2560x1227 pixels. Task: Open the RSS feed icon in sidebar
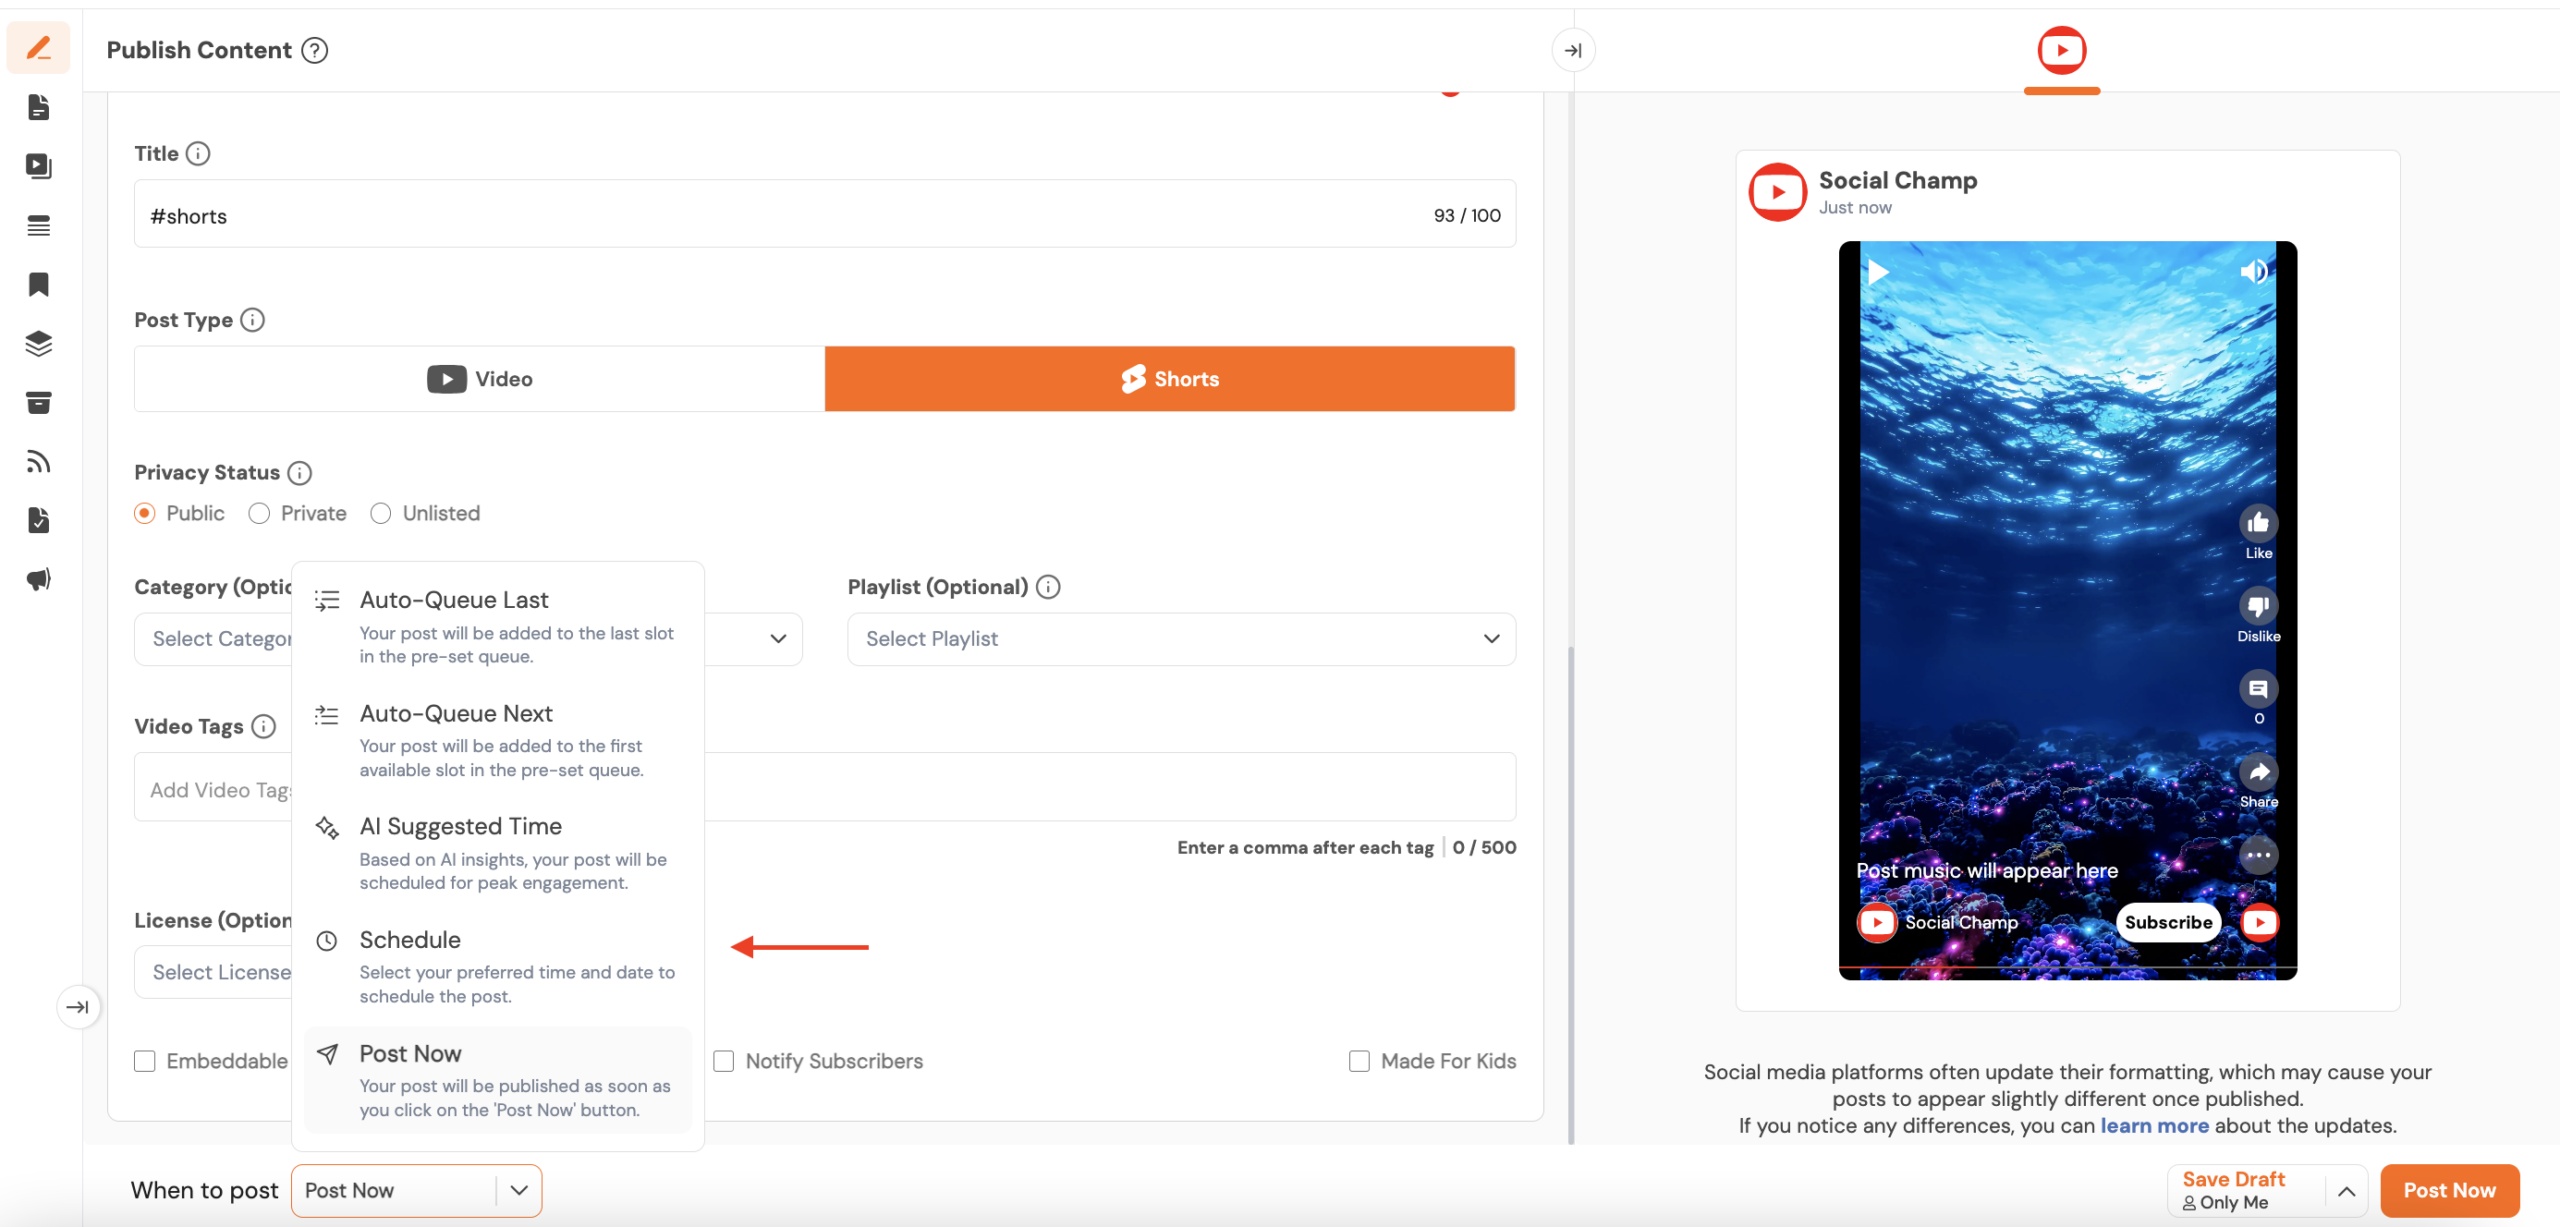pos(38,461)
